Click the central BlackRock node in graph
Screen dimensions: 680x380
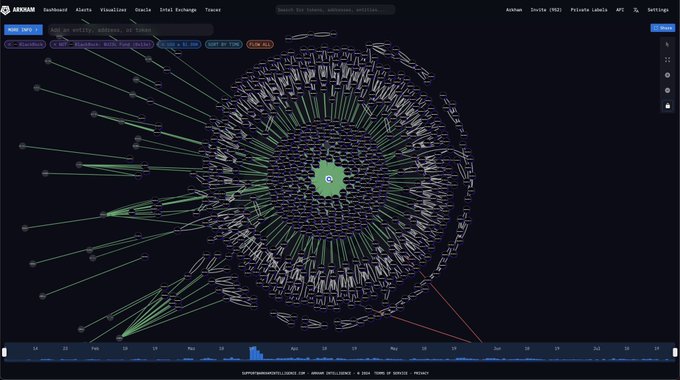(x=329, y=179)
